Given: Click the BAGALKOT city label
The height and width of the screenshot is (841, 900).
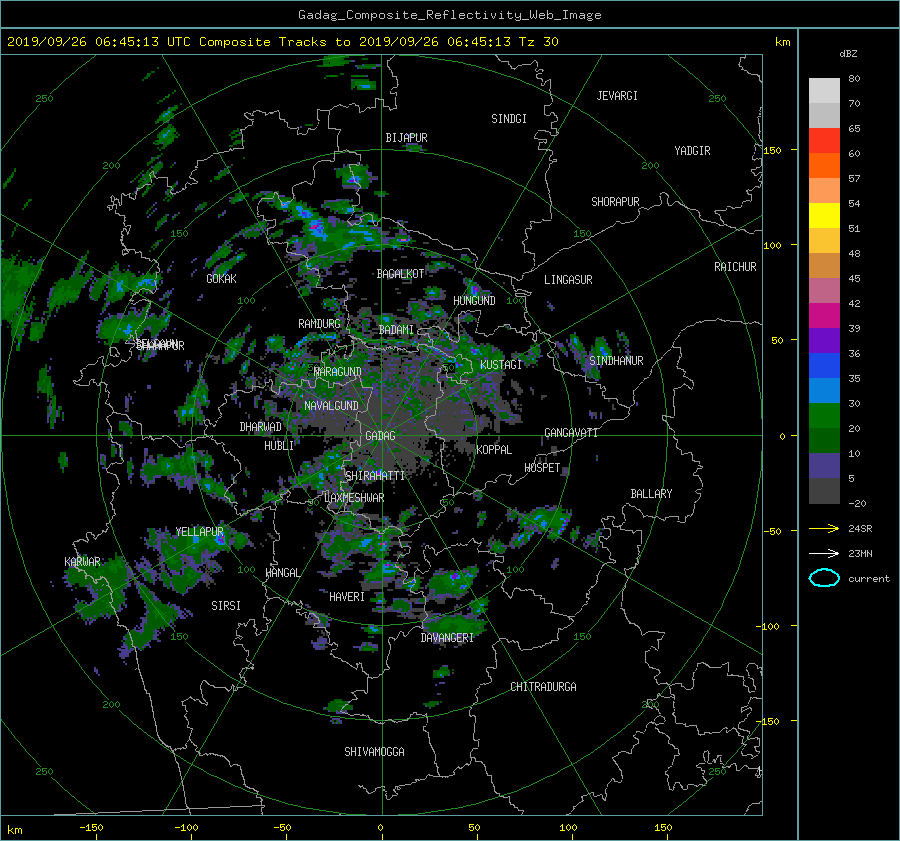Looking at the screenshot, I should pyautogui.click(x=400, y=274).
